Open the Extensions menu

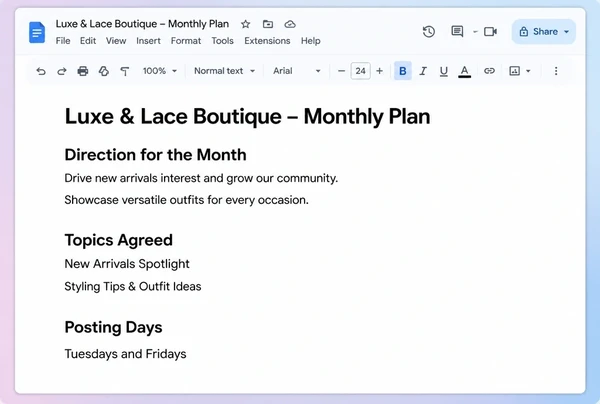tap(267, 41)
